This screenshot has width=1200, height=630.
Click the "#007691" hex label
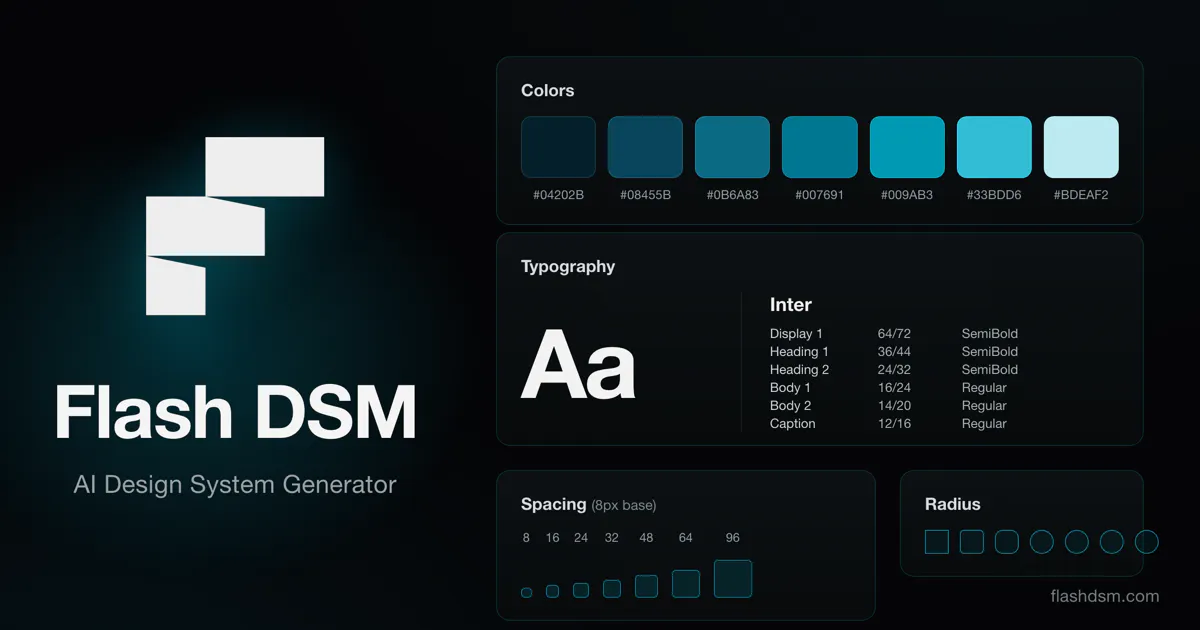point(819,195)
